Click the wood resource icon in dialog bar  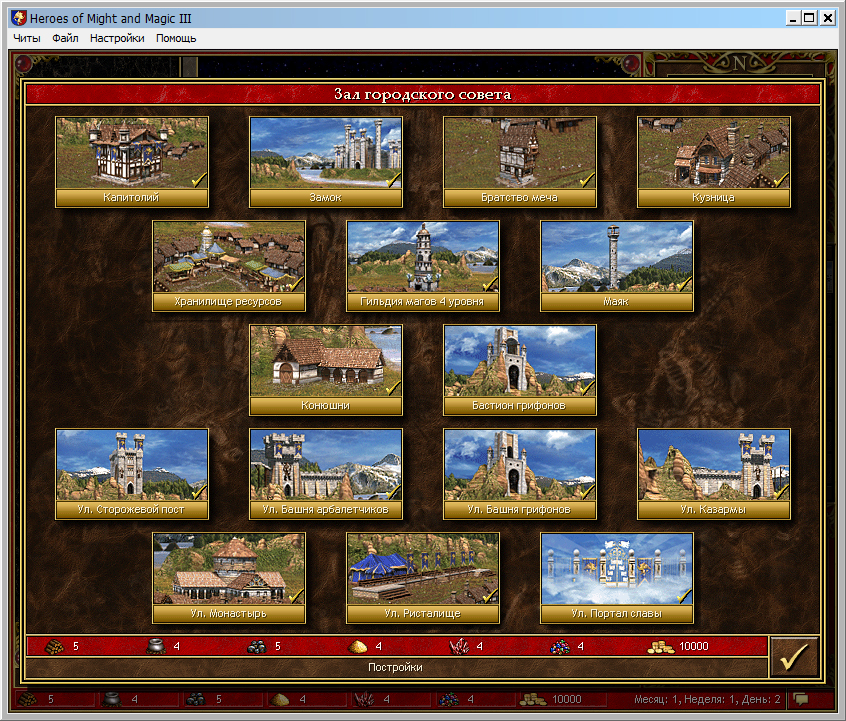pyautogui.click(x=54, y=646)
